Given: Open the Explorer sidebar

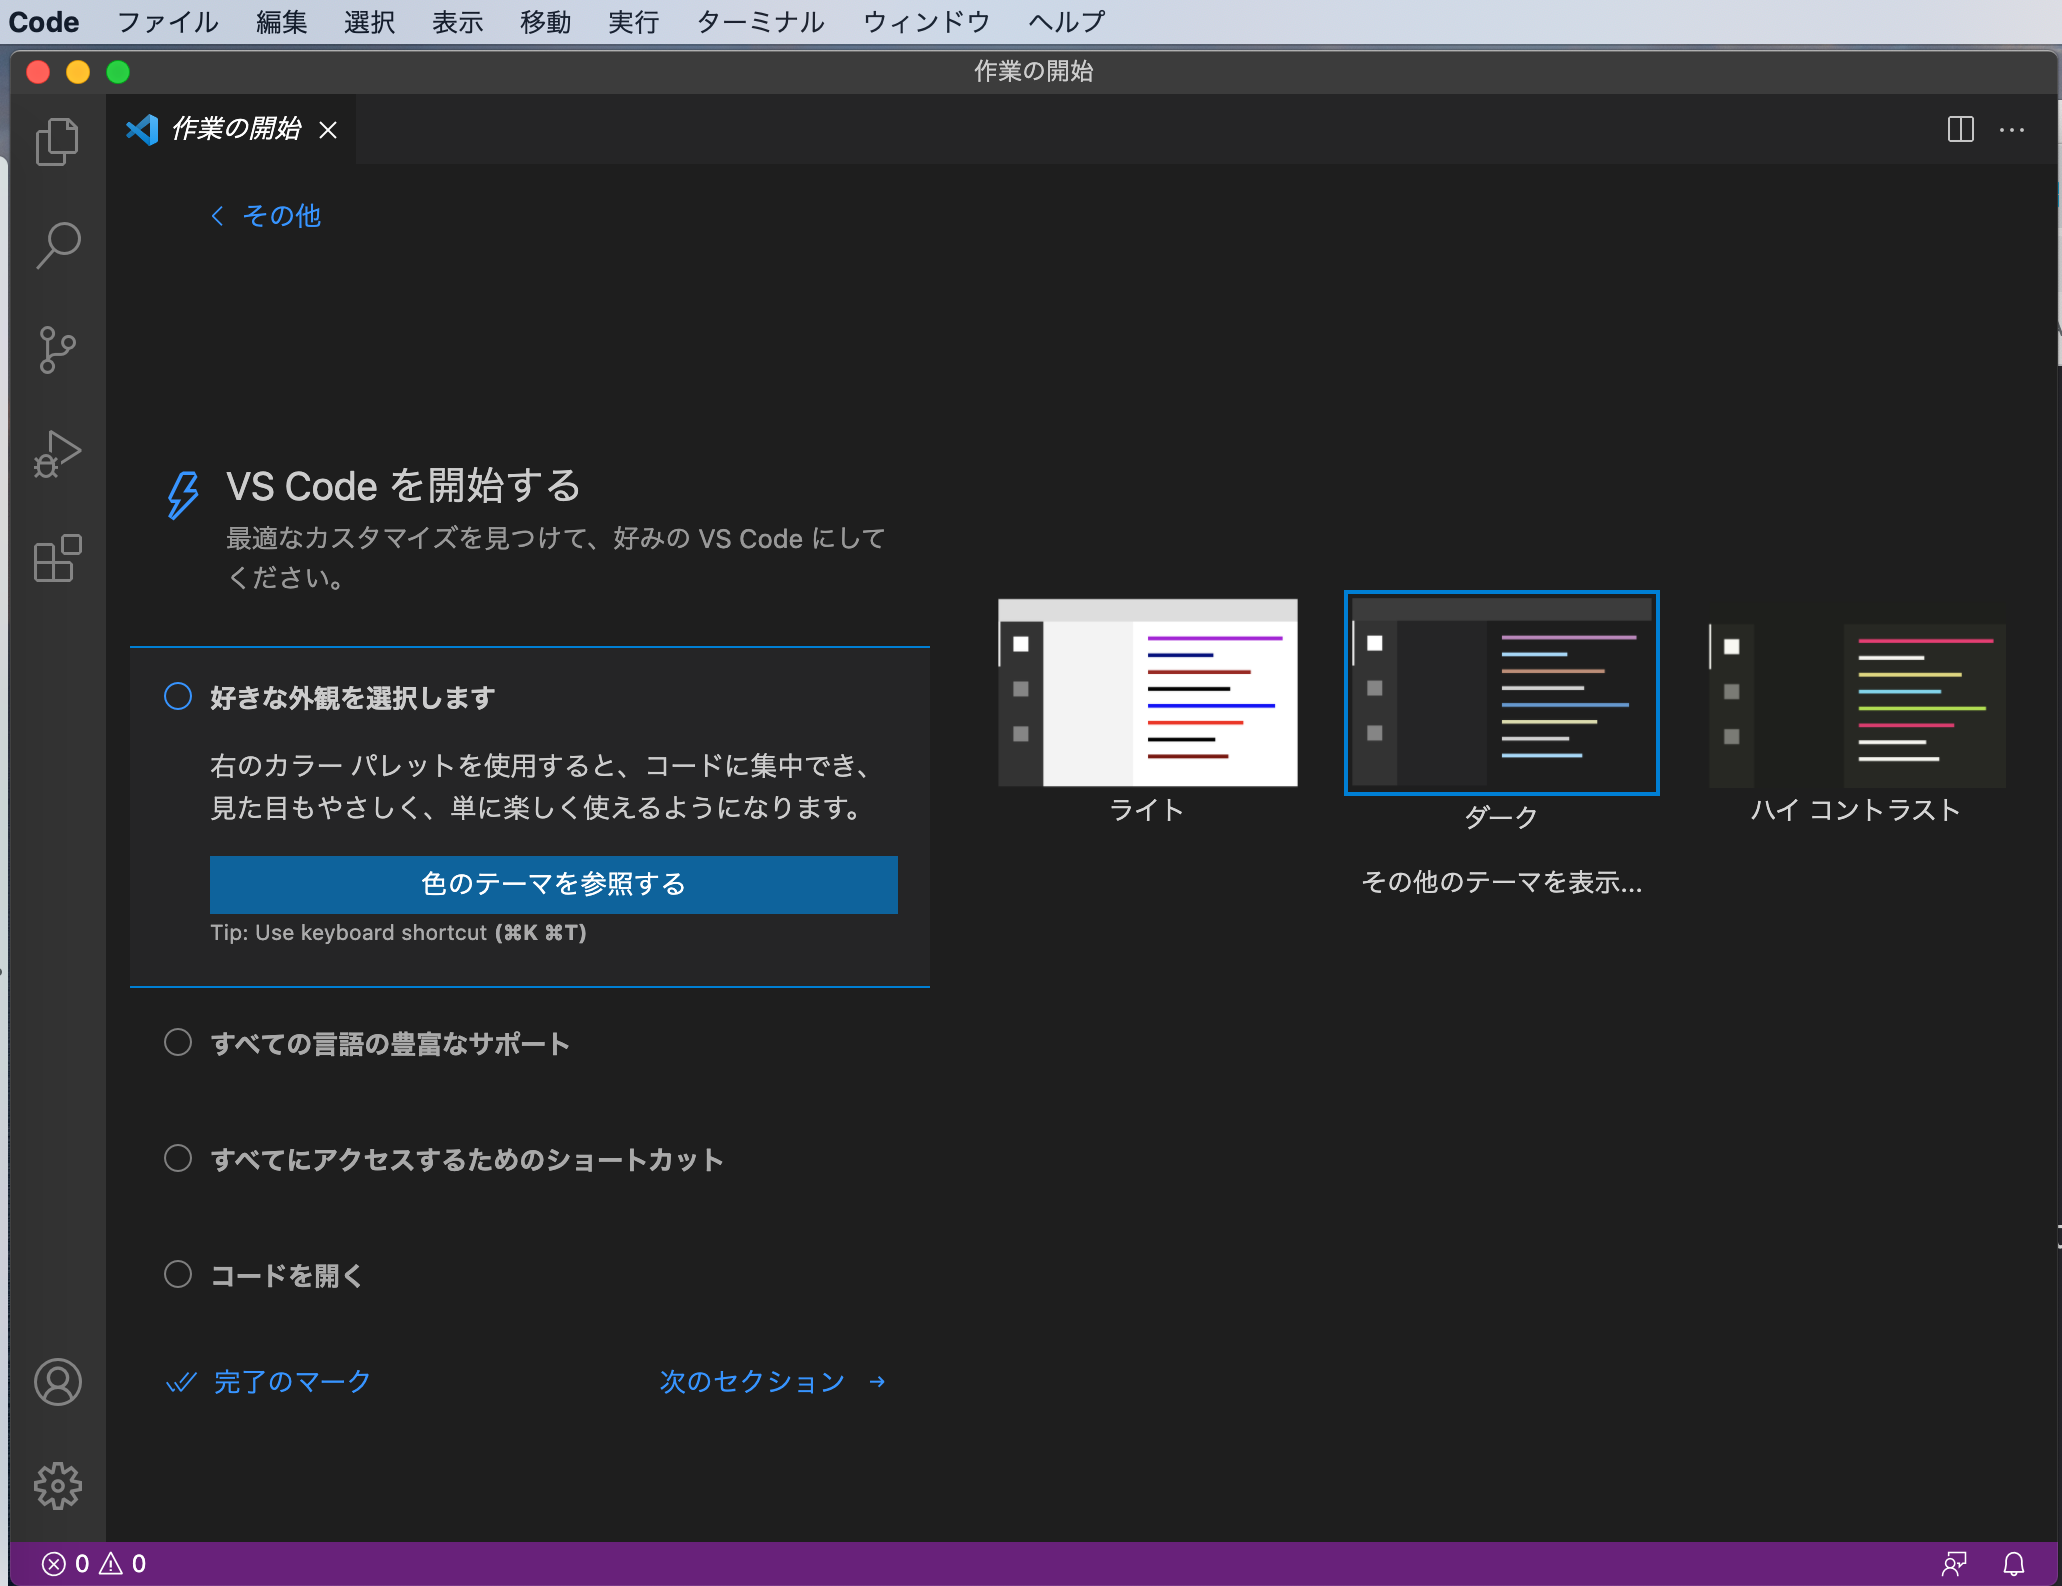Looking at the screenshot, I should [57, 142].
